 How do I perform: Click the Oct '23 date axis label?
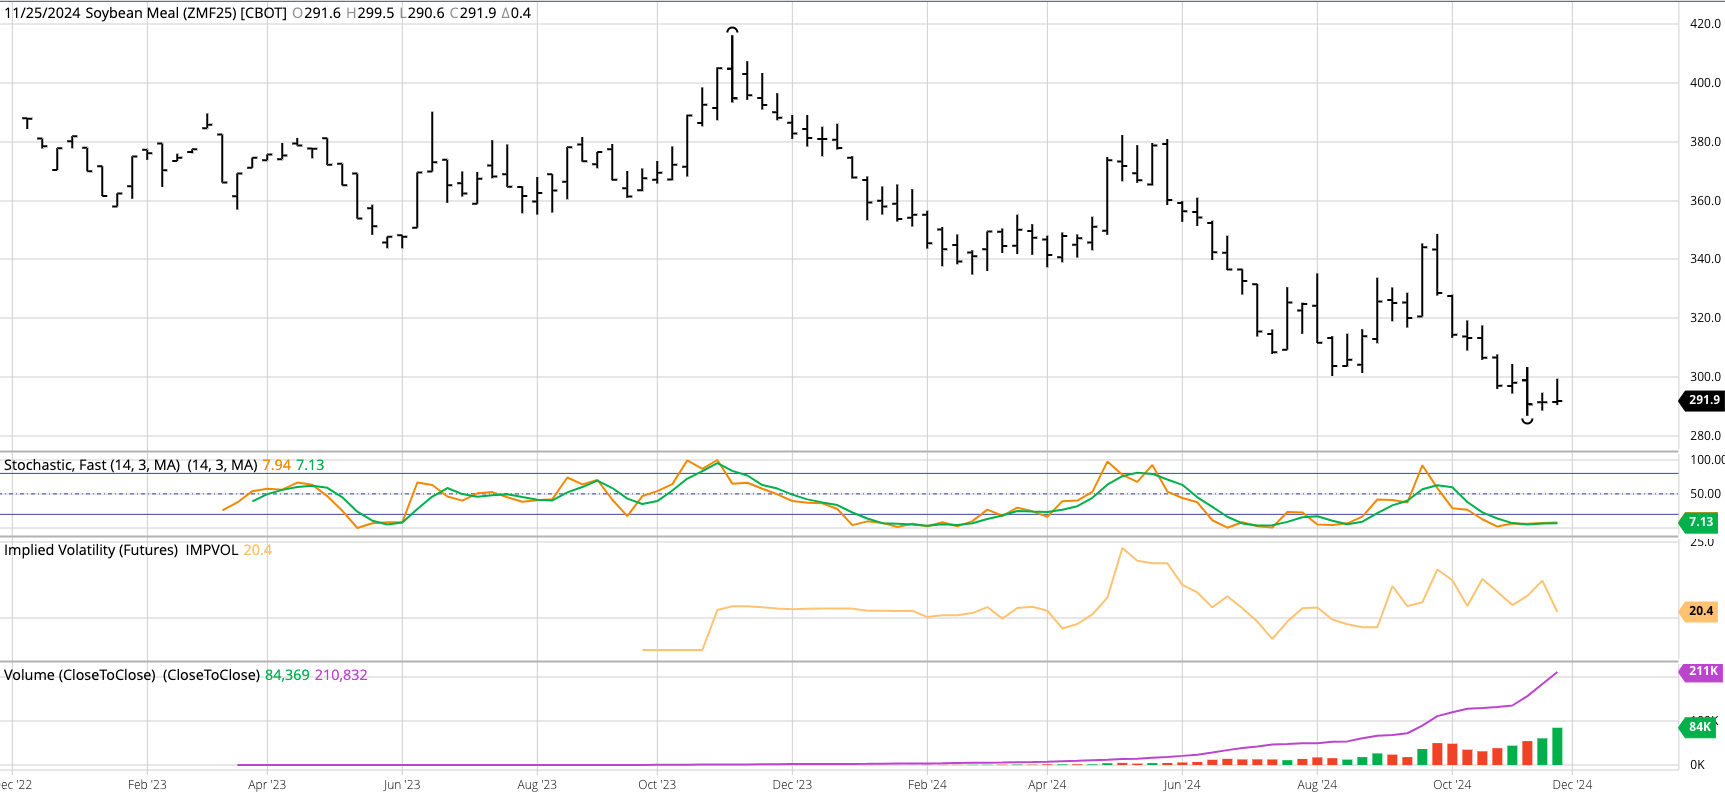pyautogui.click(x=657, y=785)
